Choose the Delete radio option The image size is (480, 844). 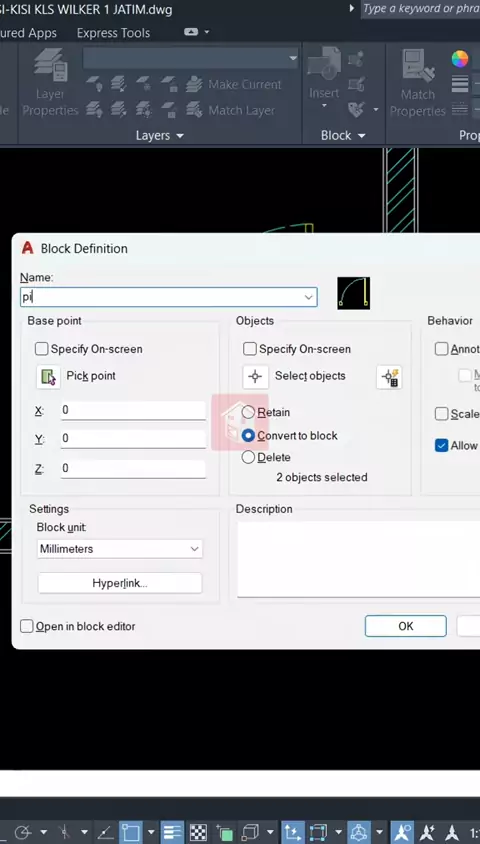point(248,458)
